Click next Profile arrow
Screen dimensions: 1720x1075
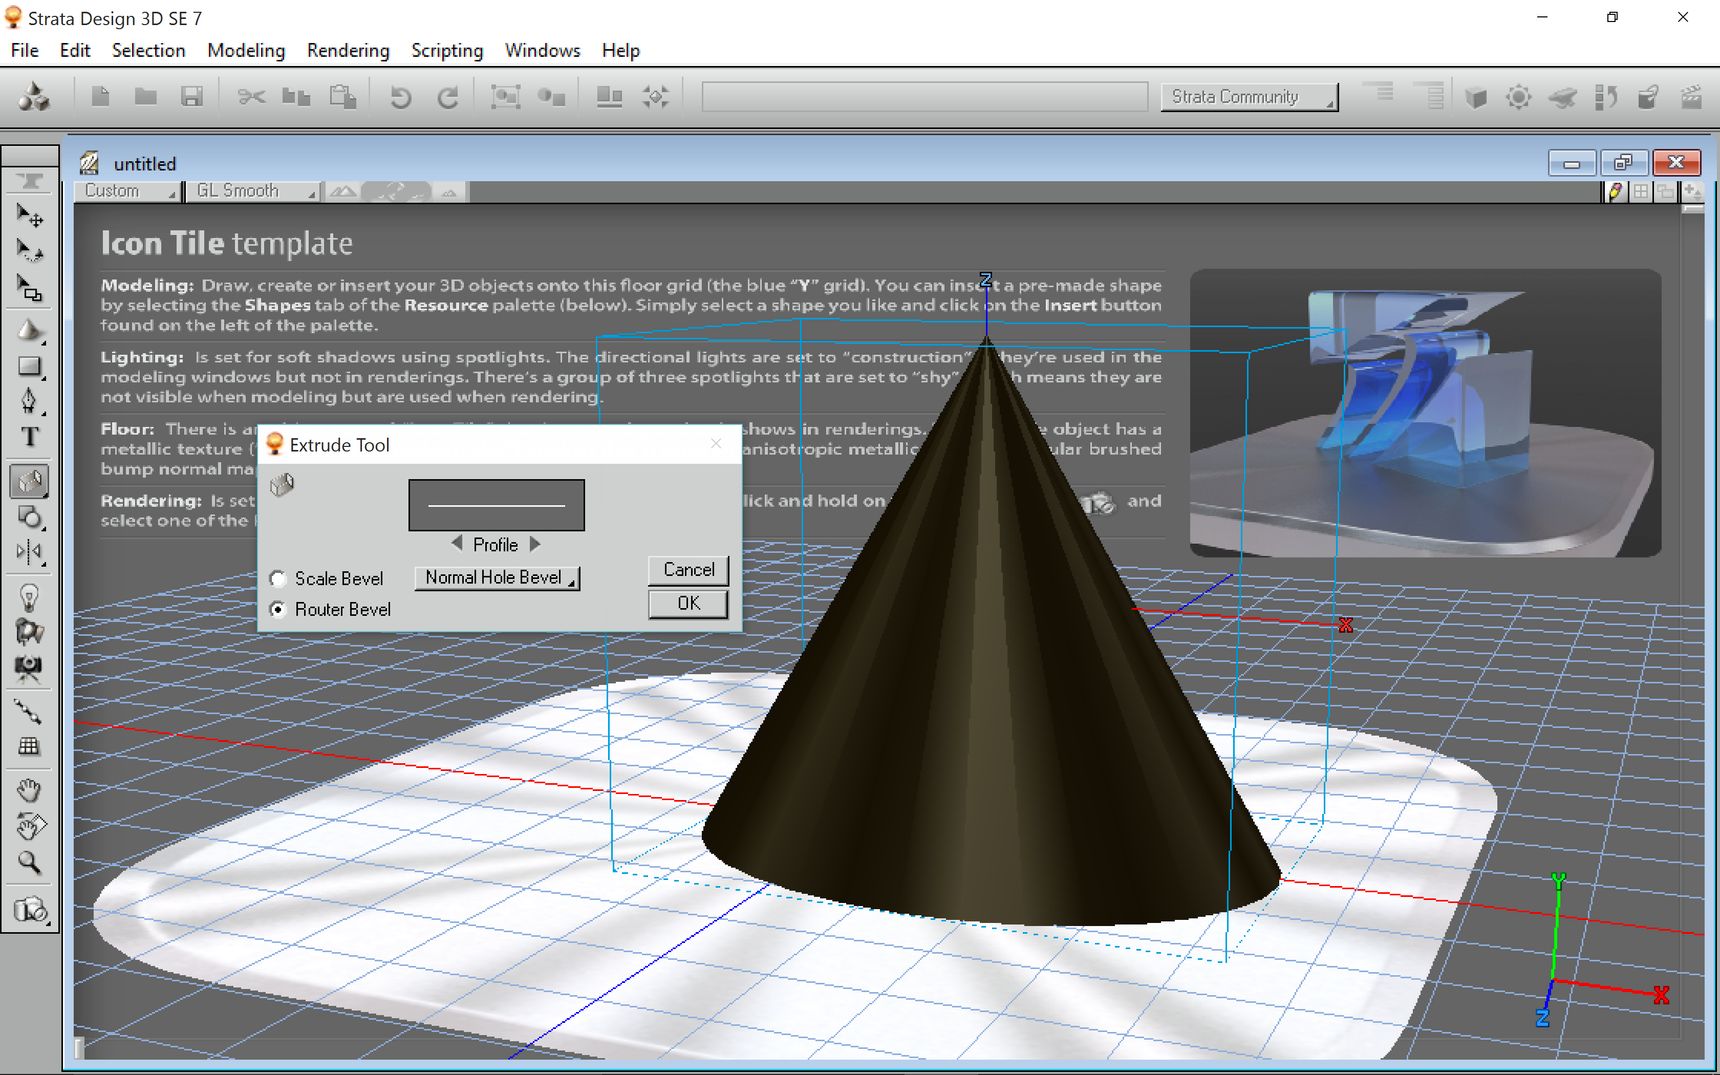pos(535,544)
